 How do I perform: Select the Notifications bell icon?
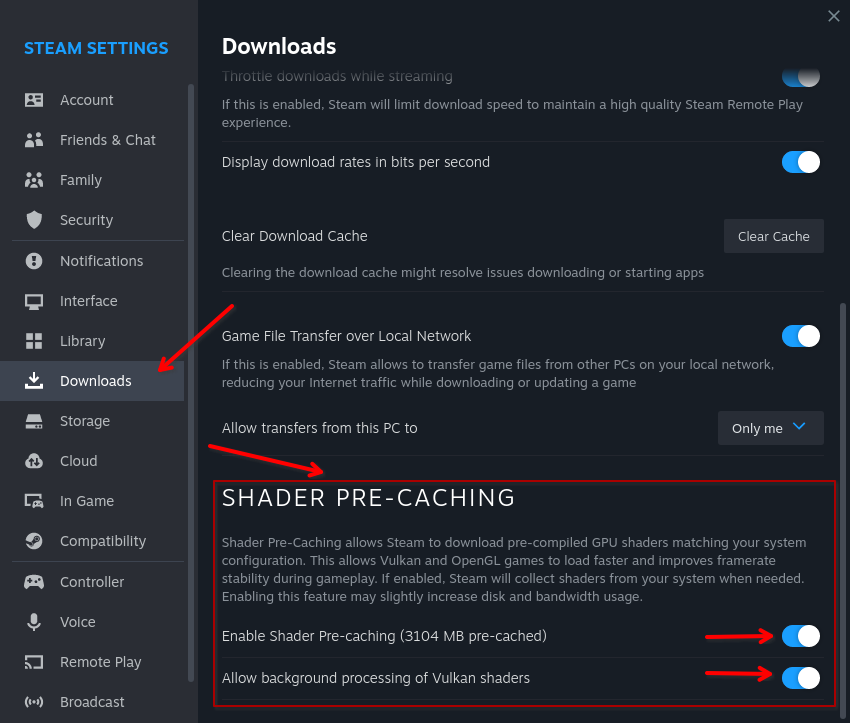pos(34,261)
